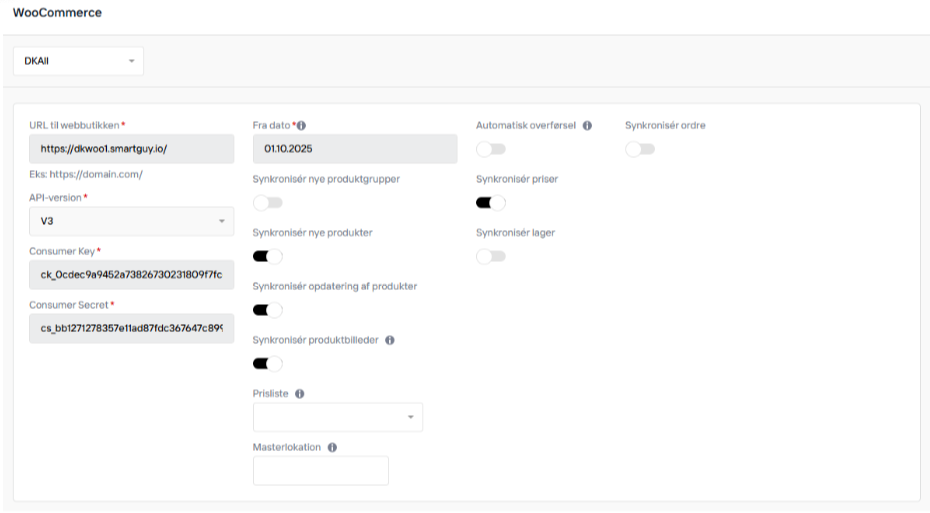Toggle Synkronisér nye produktgrupper on

coord(267,203)
